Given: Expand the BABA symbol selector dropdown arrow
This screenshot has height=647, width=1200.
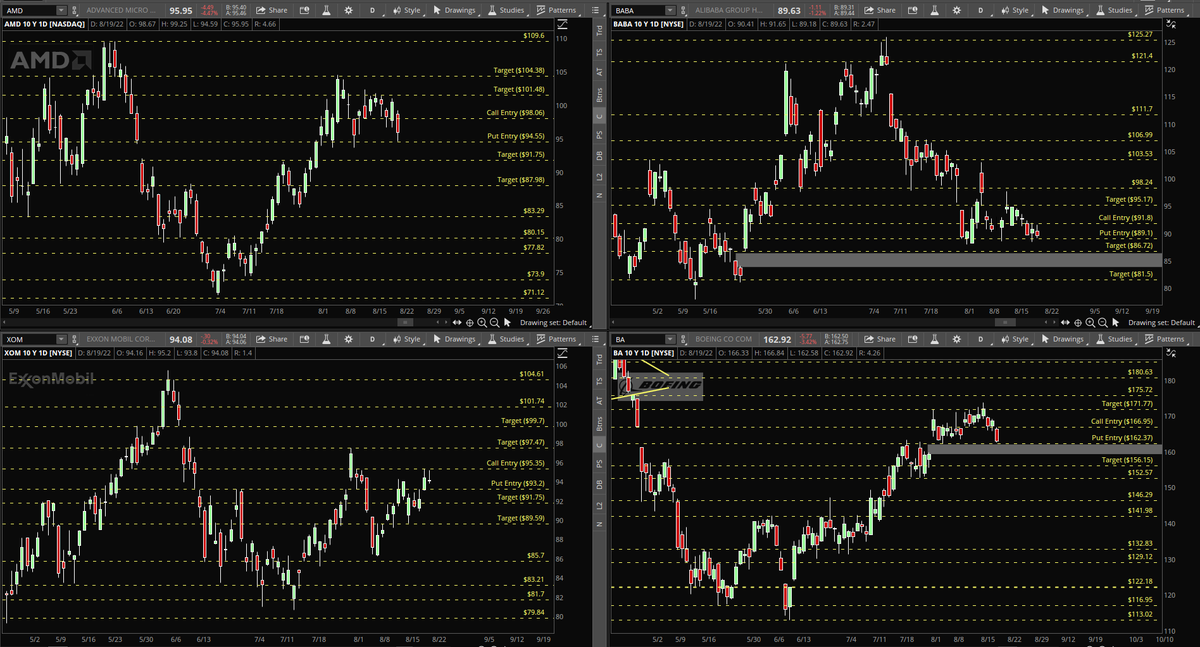Looking at the screenshot, I should coord(670,10).
